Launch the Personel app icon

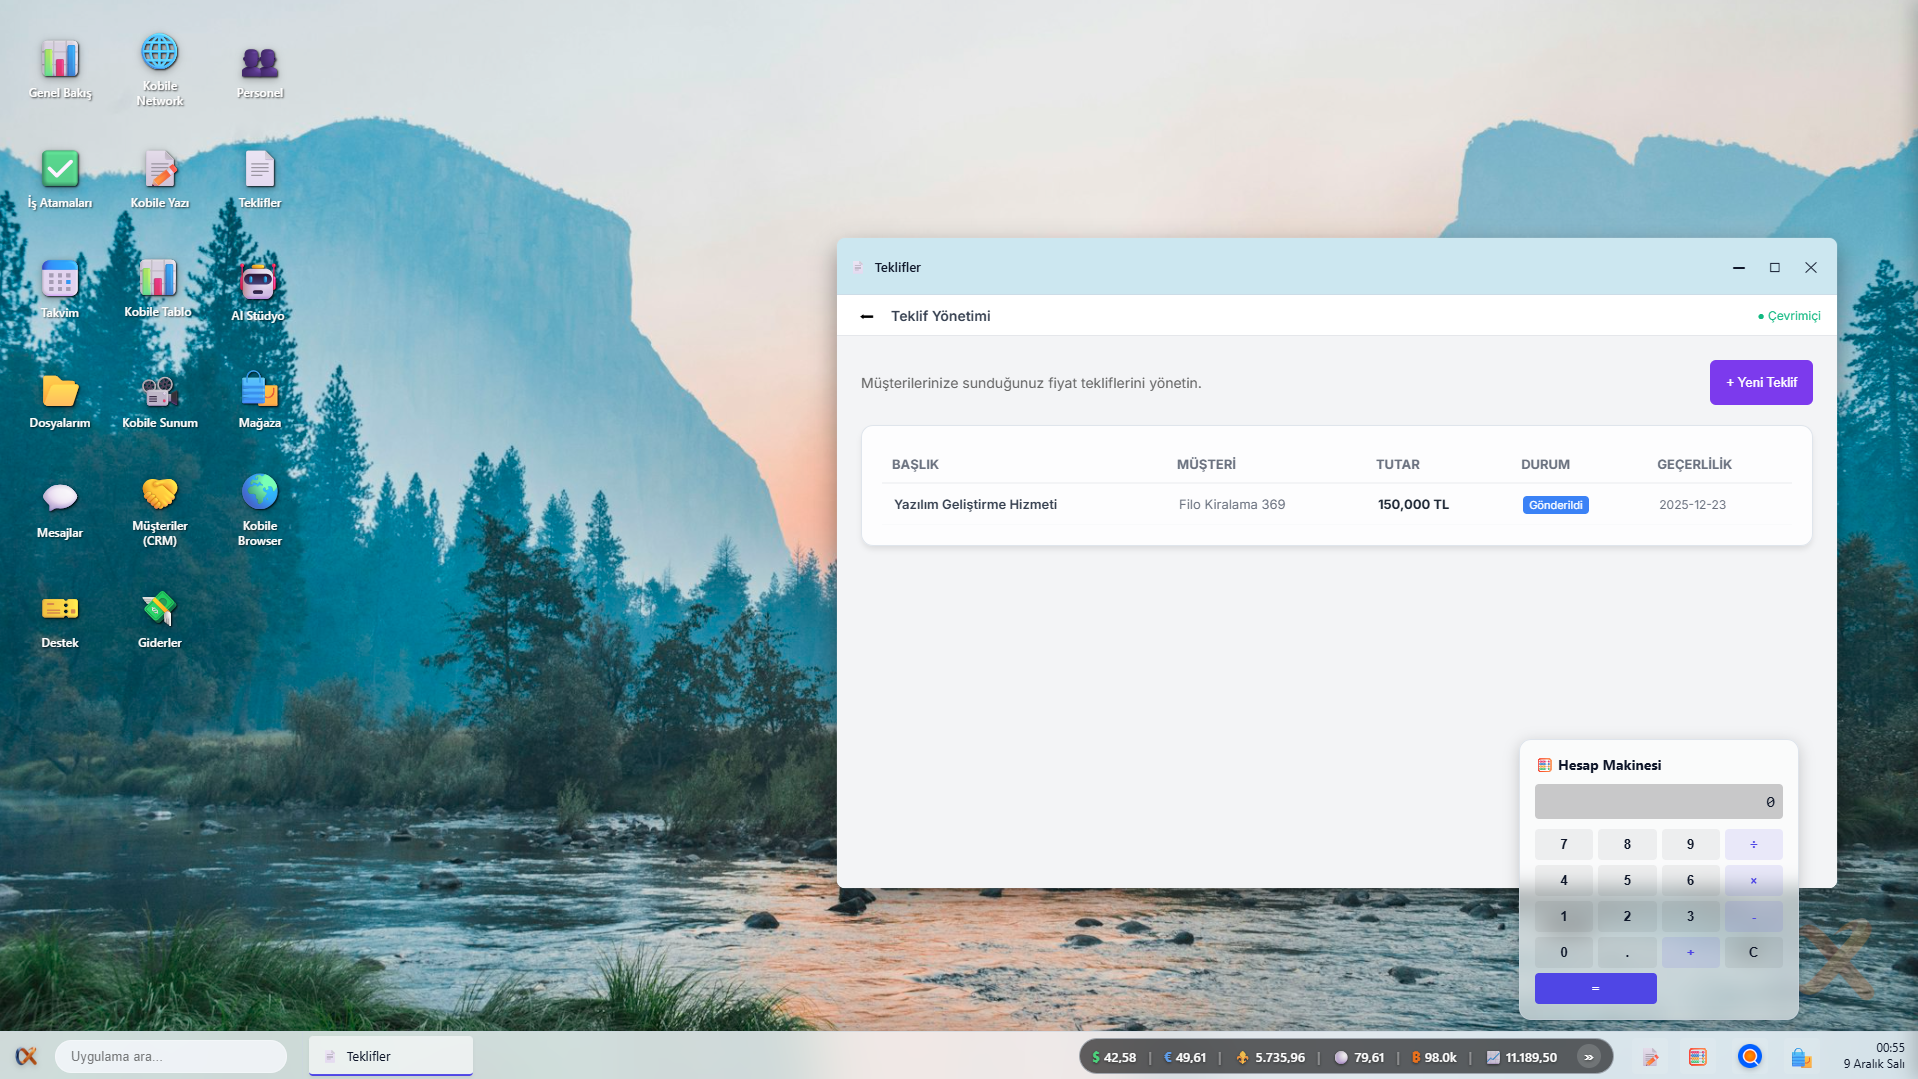tap(260, 65)
